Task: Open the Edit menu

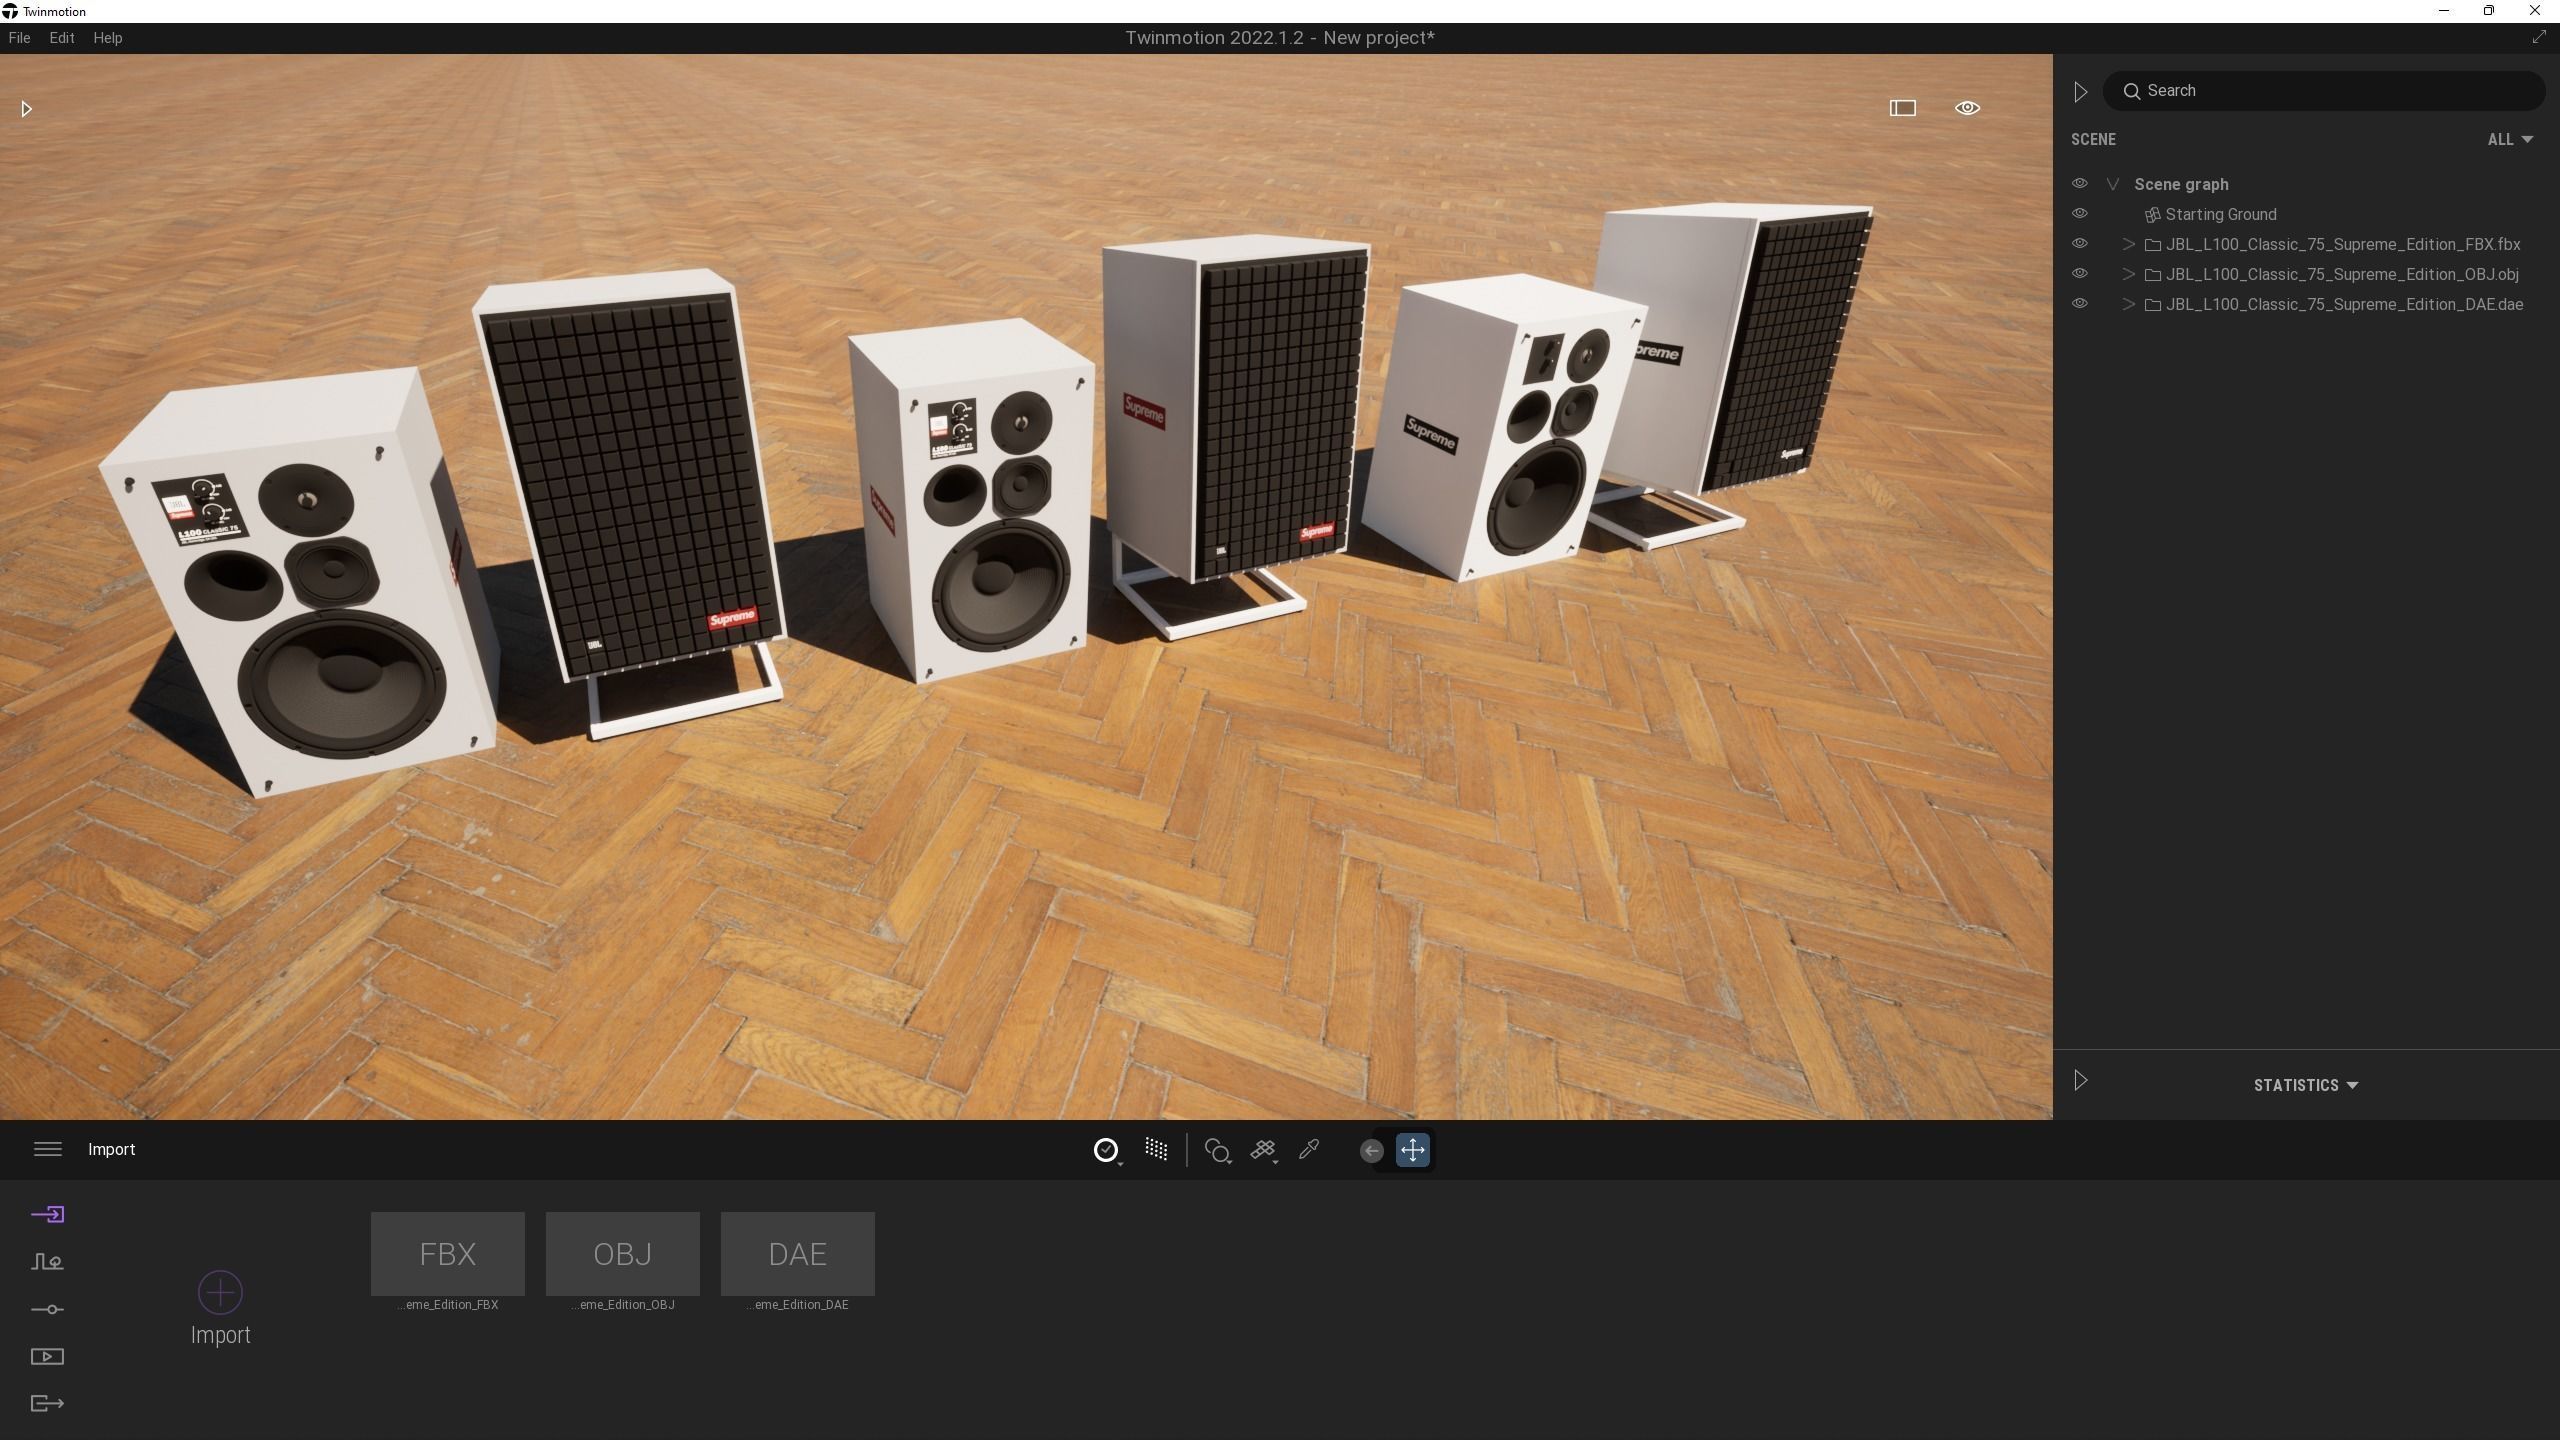Action: click(x=62, y=38)
